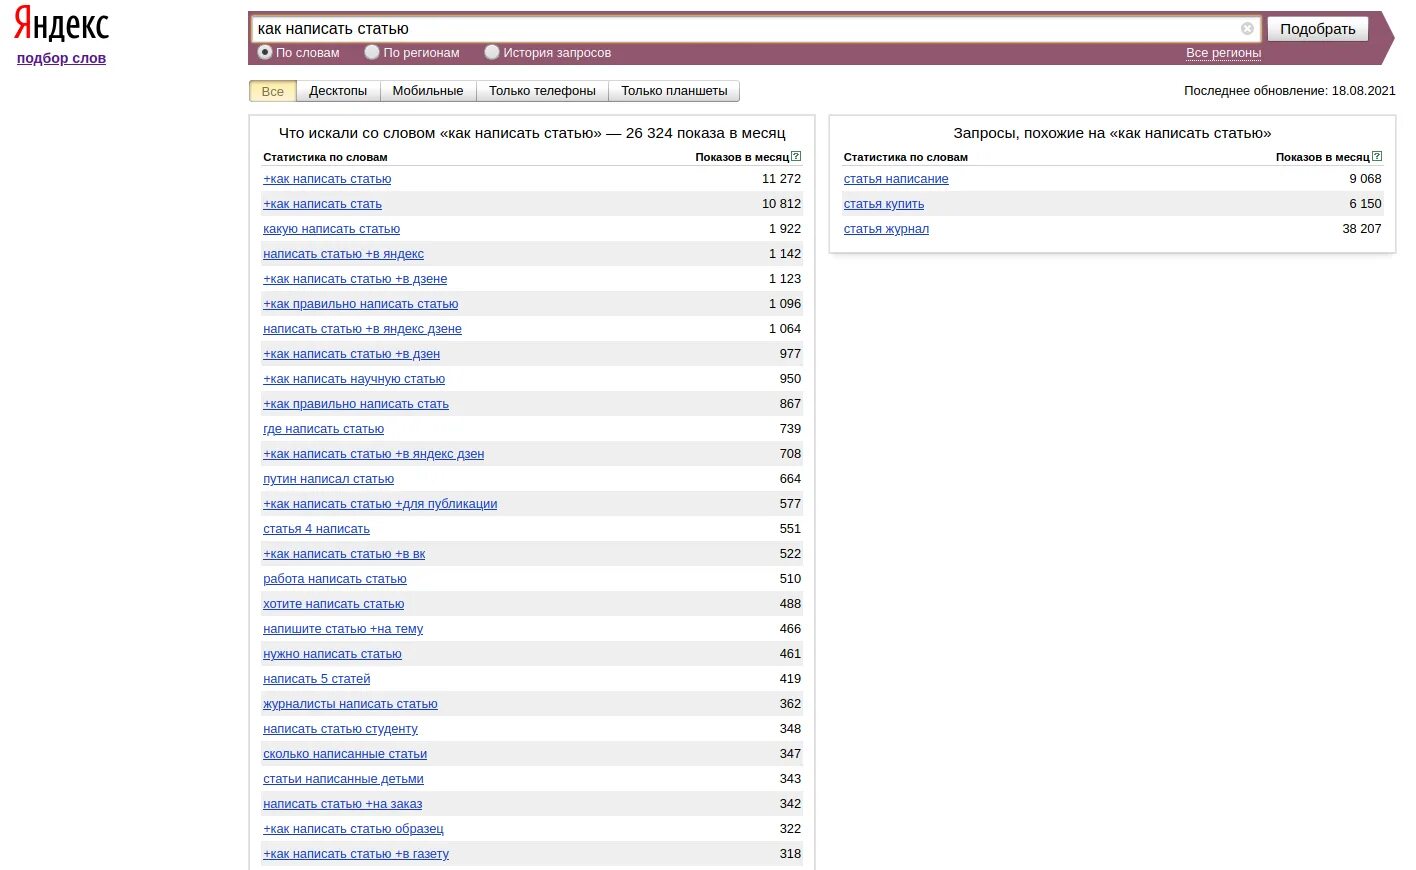Open 'напишите статью +на тему' link
1416x870 pixels.
[343, 629]
